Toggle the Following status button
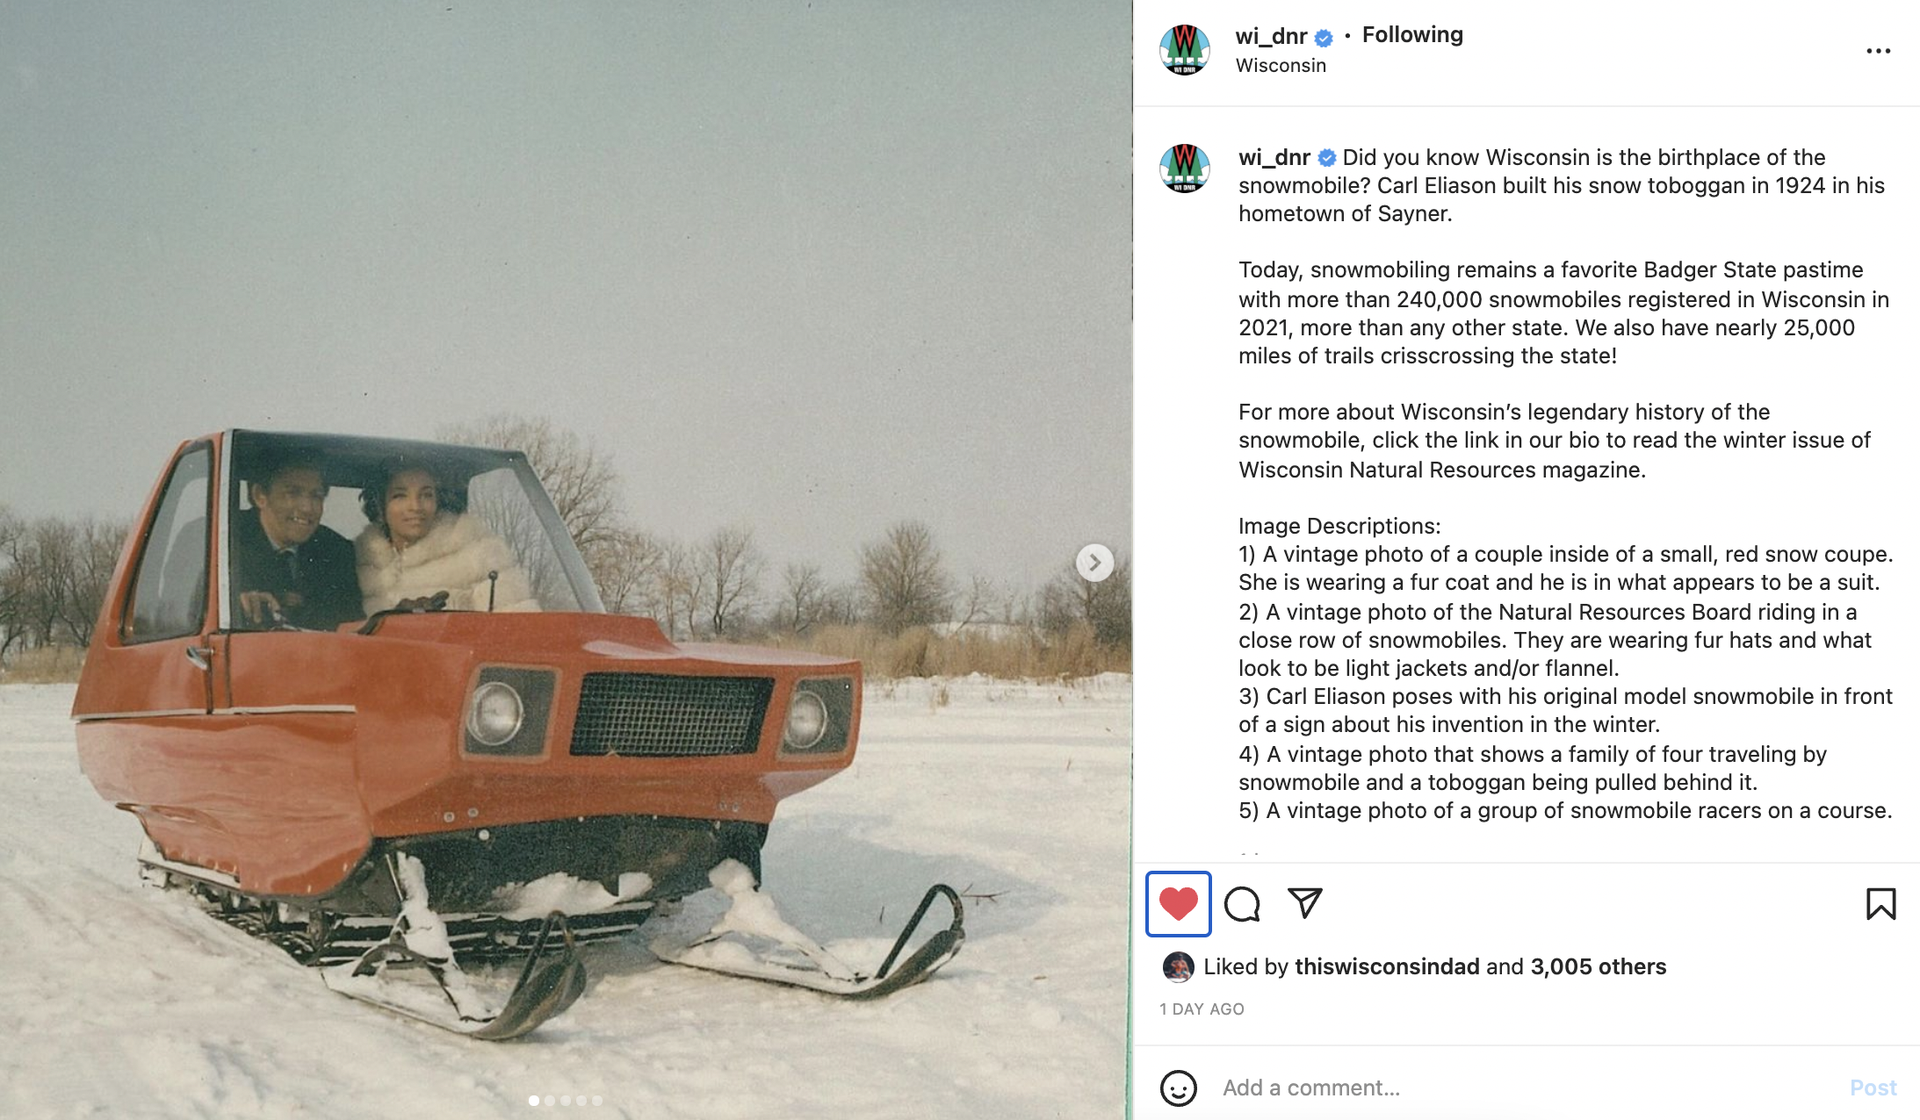1920x1120 pixels. click(x=1412, y=35)
